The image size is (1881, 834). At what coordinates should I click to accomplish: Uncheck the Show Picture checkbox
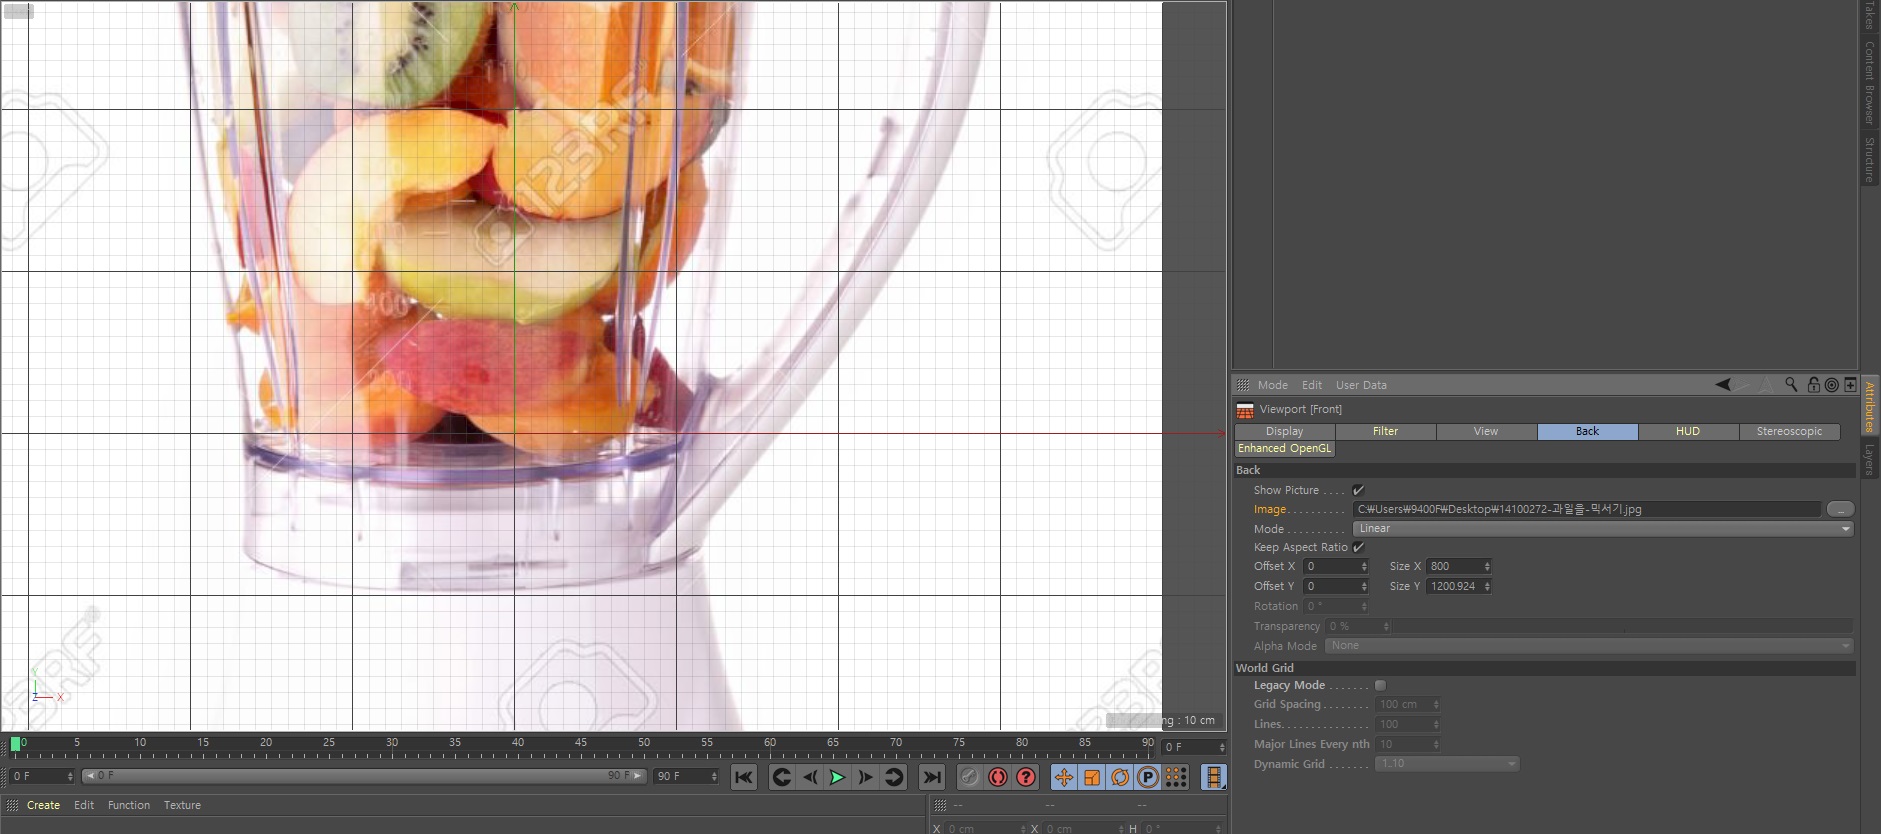pos(1358,490)
